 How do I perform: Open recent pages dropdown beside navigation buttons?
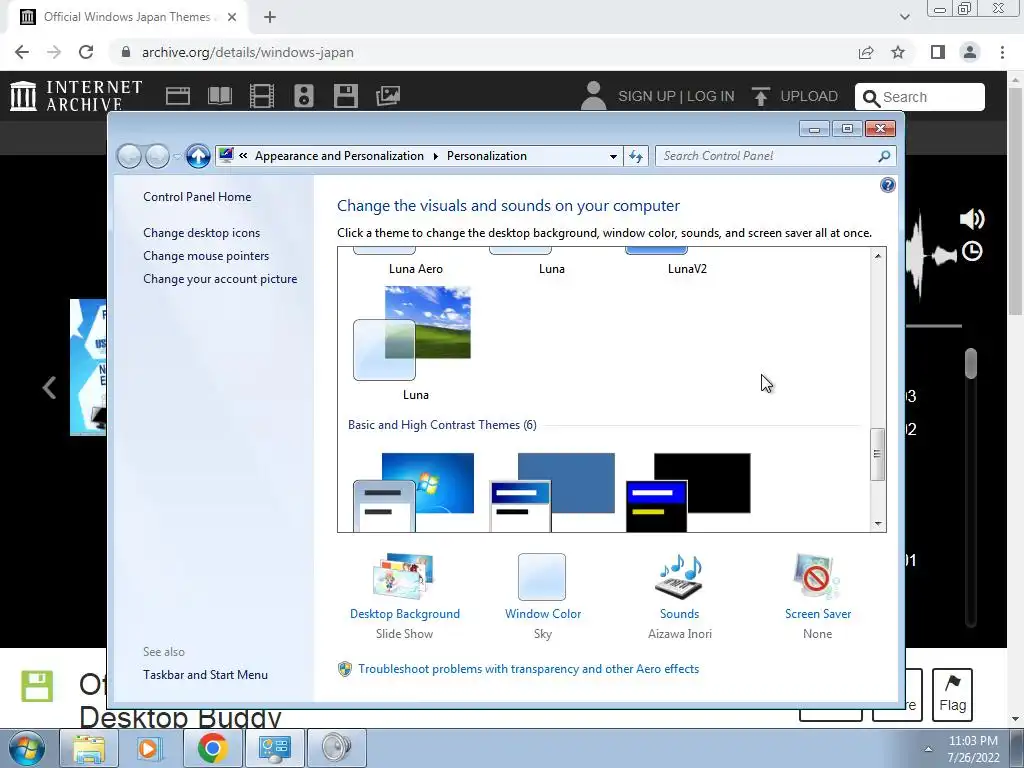[x=176, y=157]
